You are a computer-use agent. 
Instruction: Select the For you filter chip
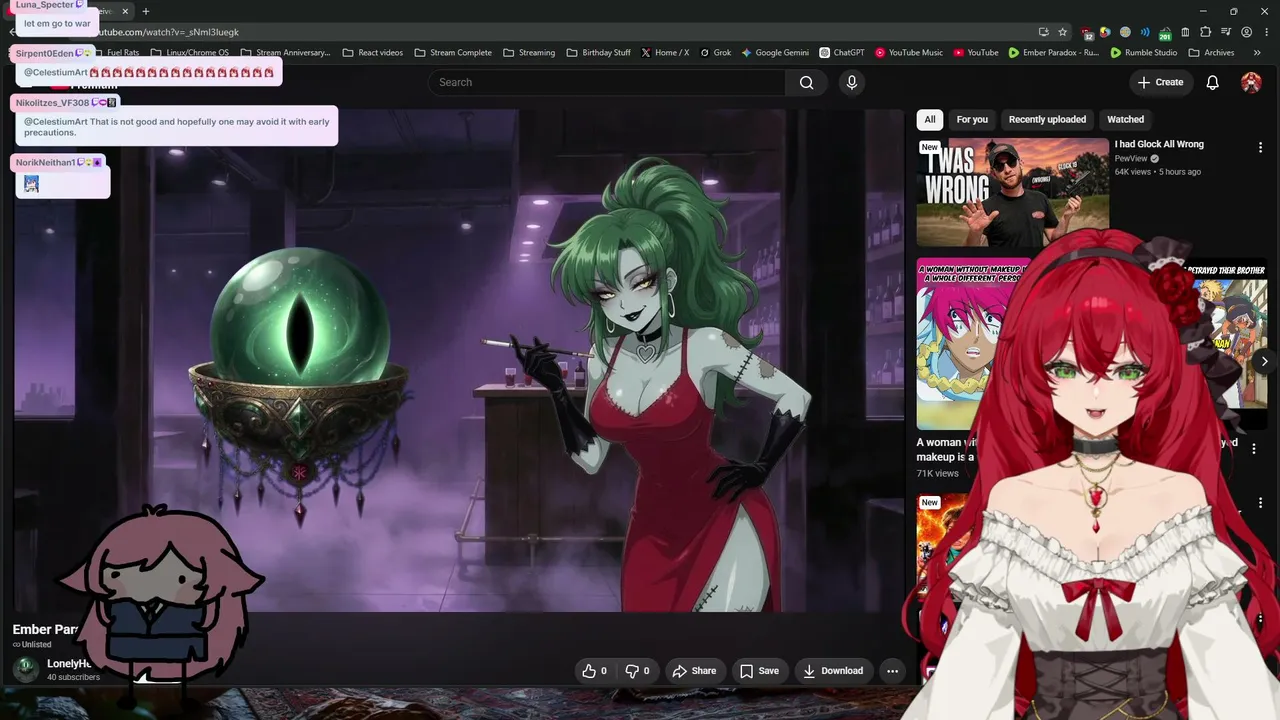point(972,119)
